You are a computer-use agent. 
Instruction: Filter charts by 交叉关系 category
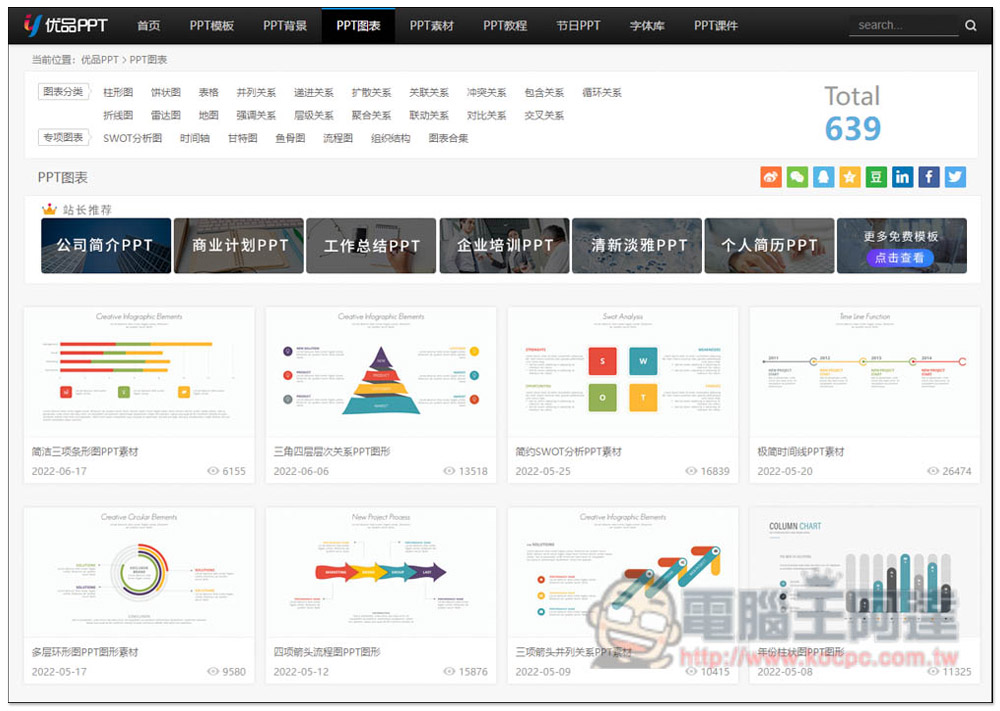[544, 115]
